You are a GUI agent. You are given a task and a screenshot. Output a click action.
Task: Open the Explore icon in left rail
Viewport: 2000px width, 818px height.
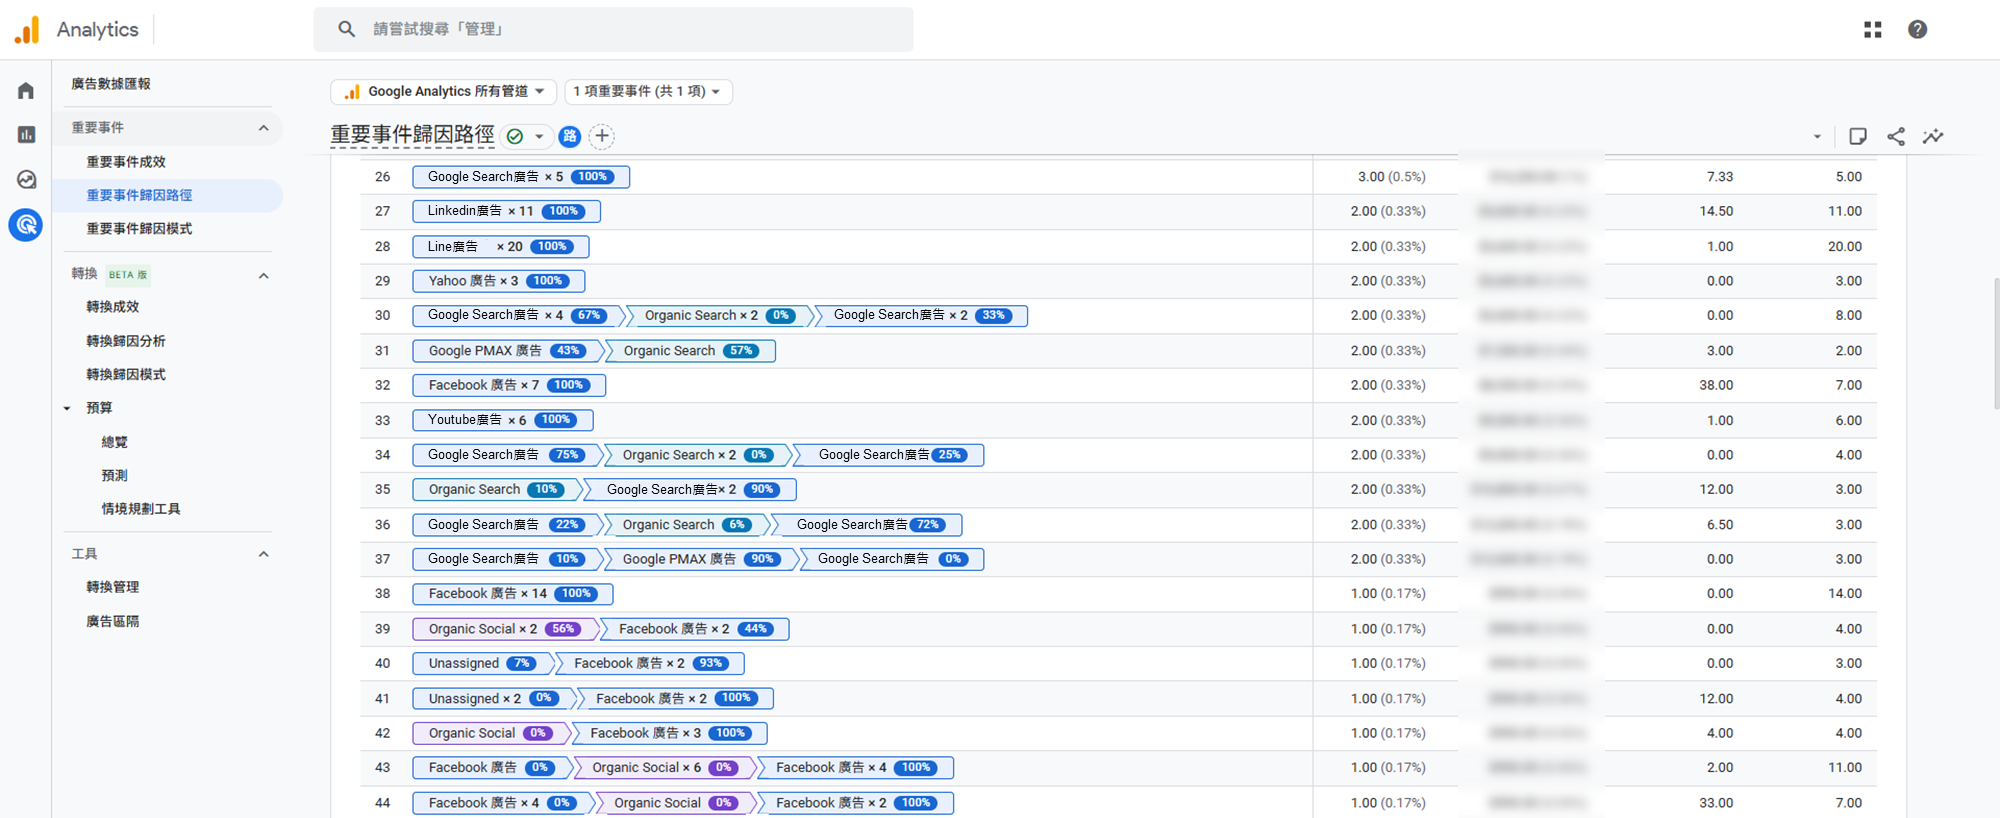pyautogui.click(x=26, y=179)
